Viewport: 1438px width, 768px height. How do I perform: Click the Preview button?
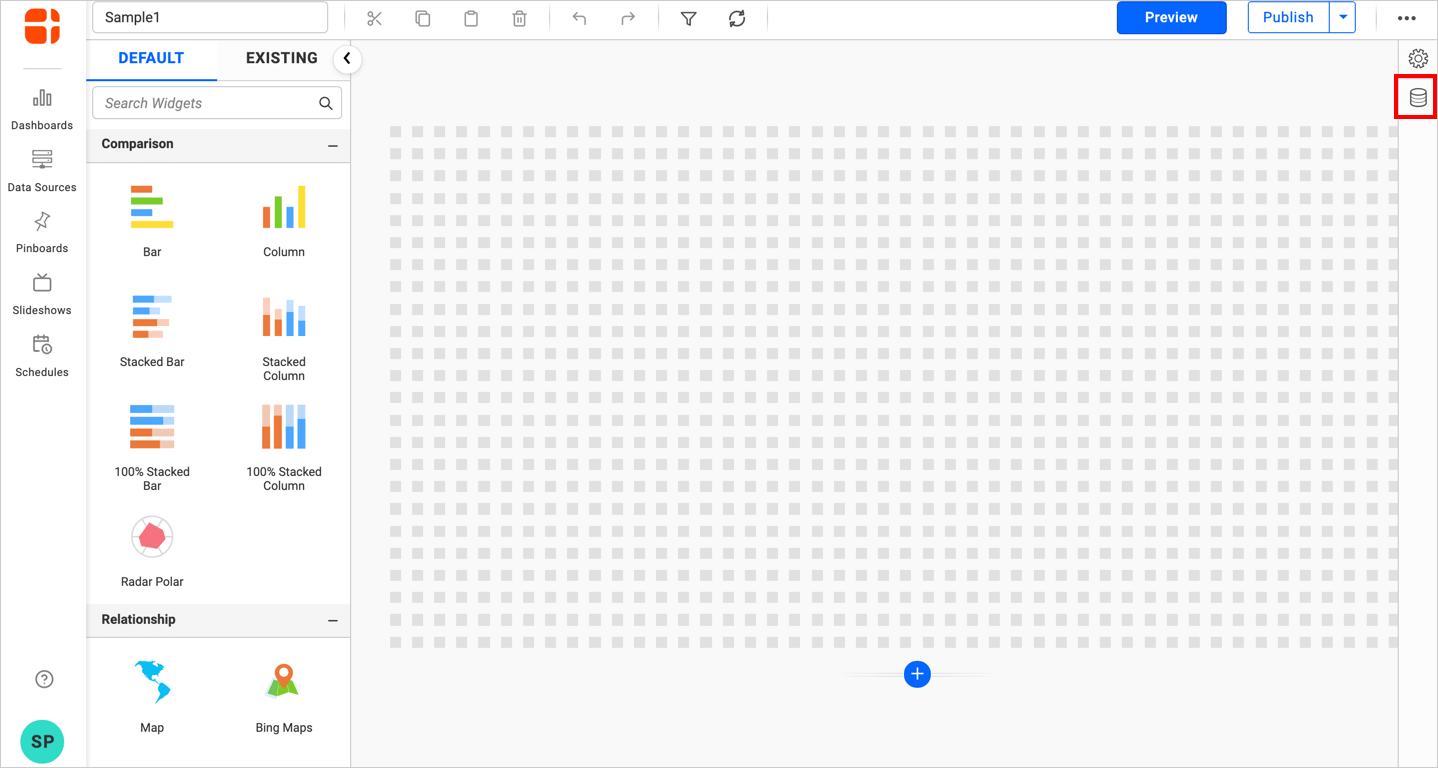click(1171, 17)
